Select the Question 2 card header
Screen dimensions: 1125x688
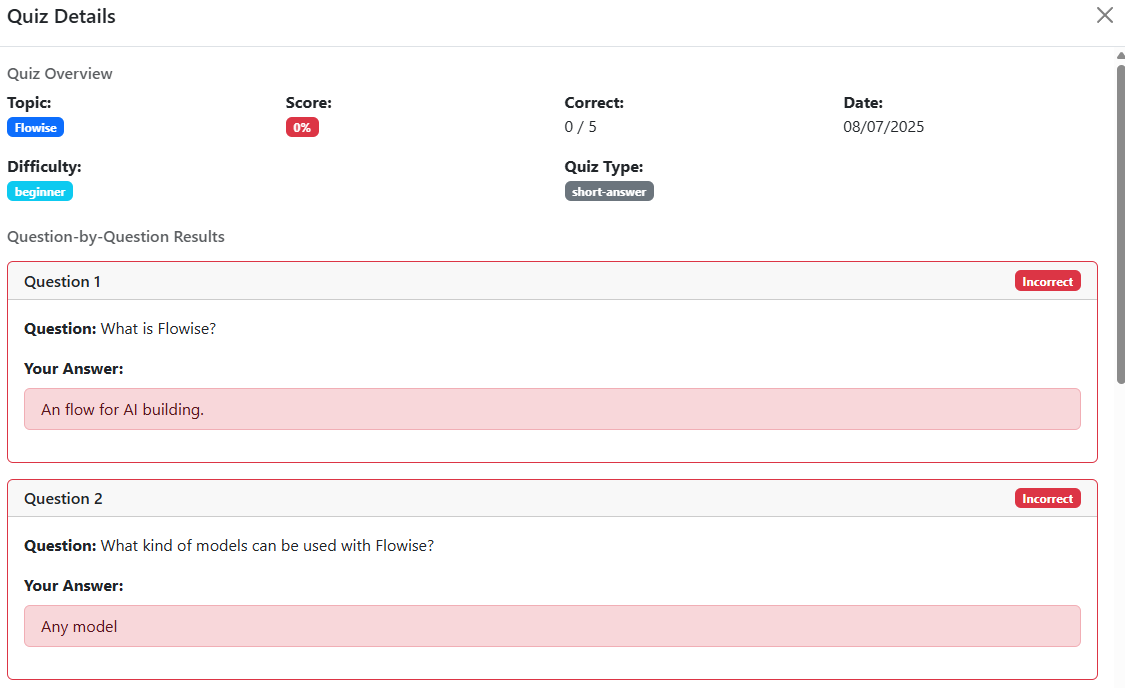tap(500, 499)
